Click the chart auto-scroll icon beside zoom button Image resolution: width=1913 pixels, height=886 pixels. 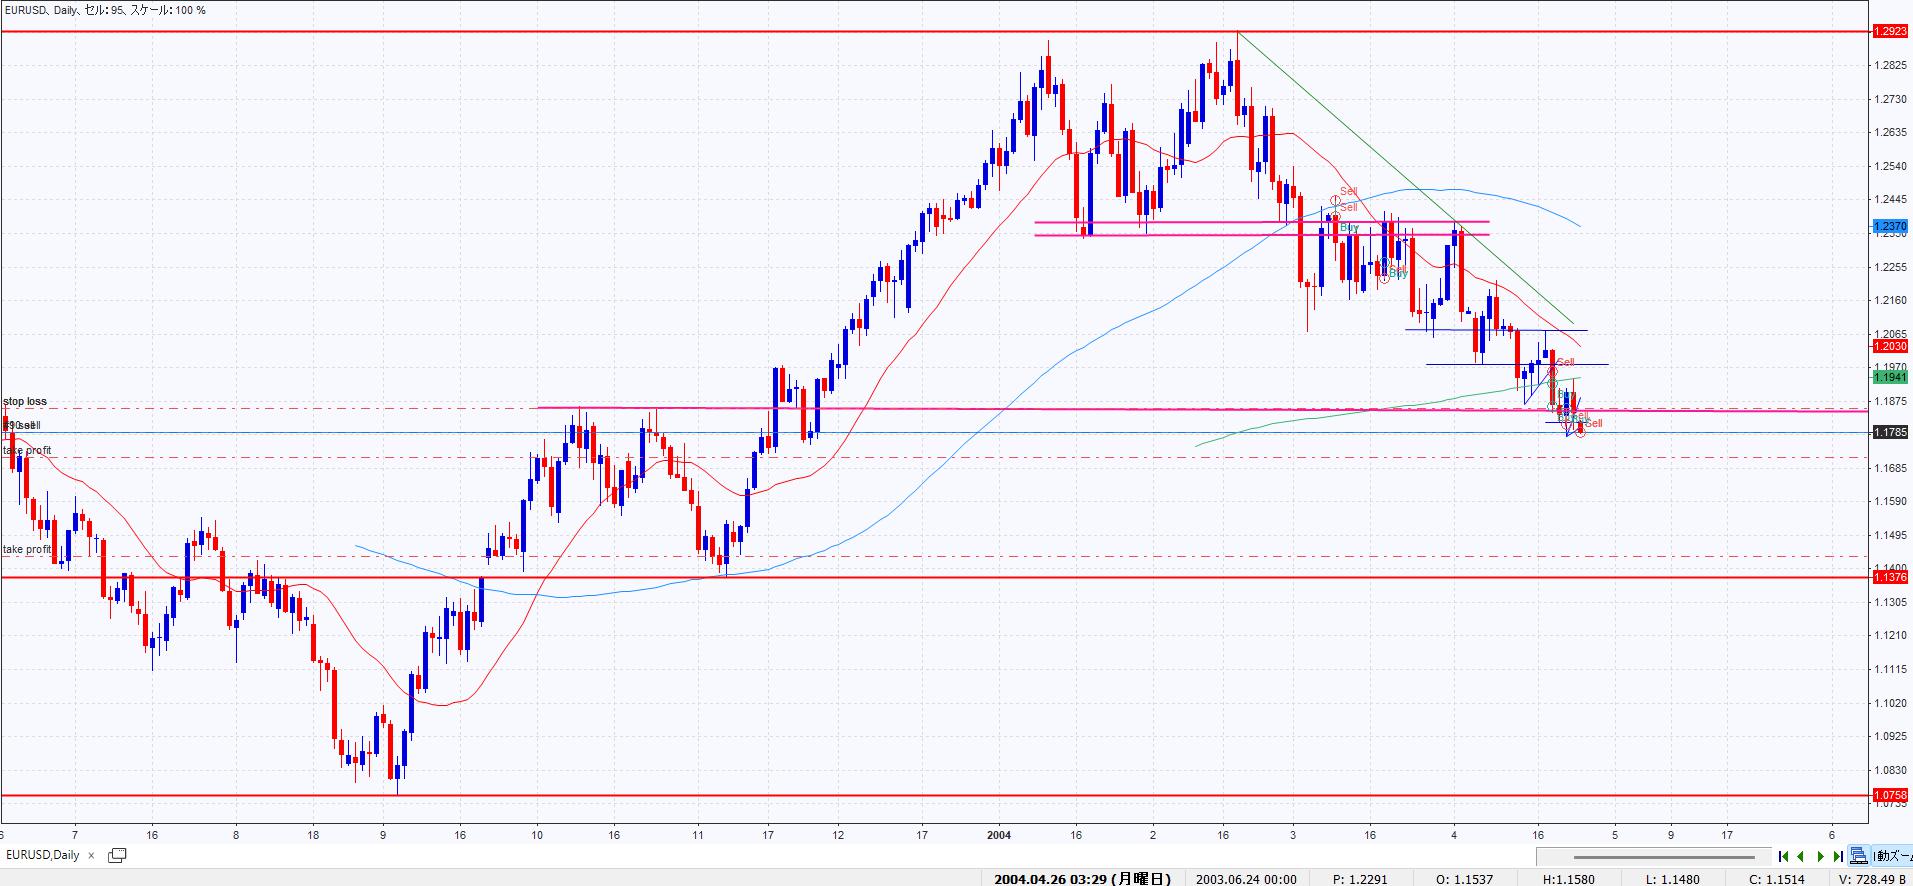(x=1858, y=856)
